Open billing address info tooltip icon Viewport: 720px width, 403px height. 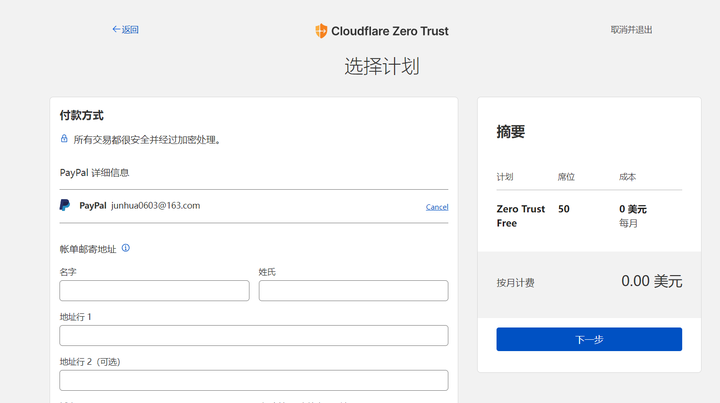click(x=125, y=248)
